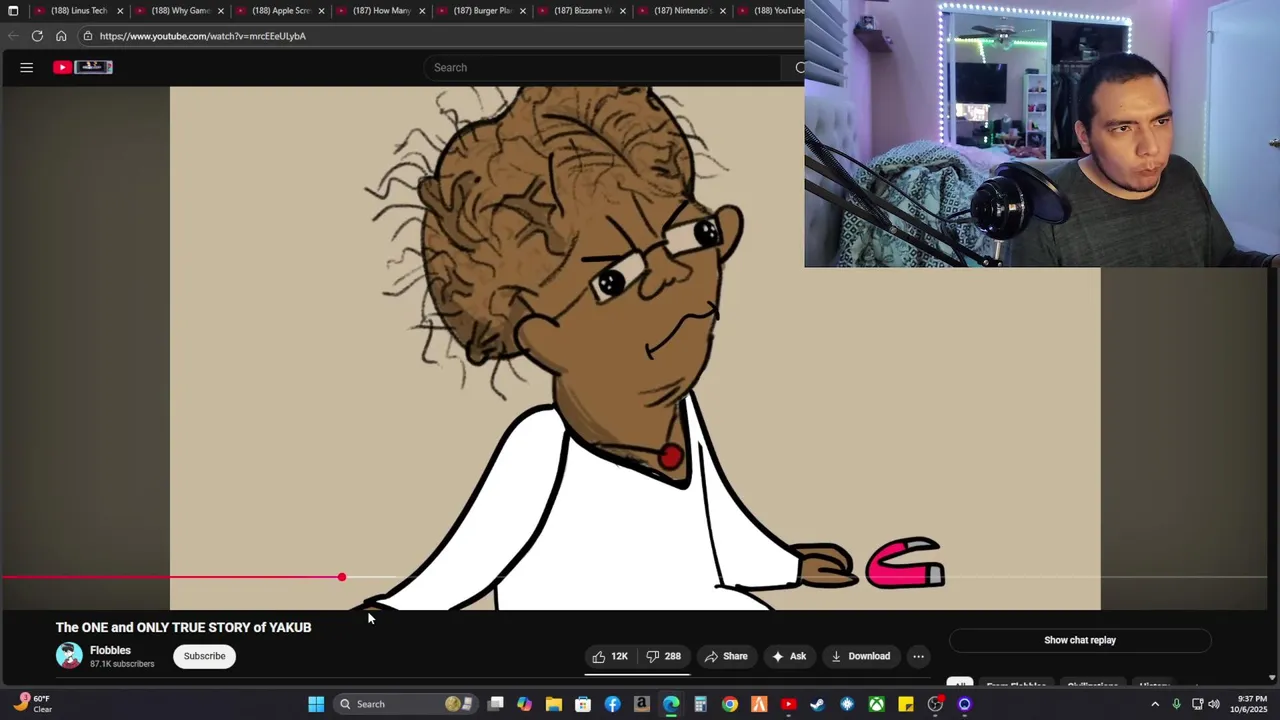The image size is (1280, 720).
Task: Open Calculator from taskbar
Action: [700, 704]
